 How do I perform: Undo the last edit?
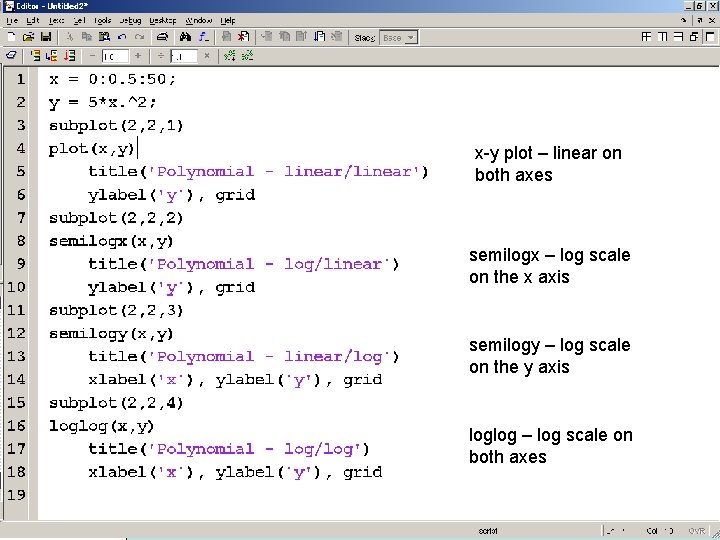click(122, 37)
